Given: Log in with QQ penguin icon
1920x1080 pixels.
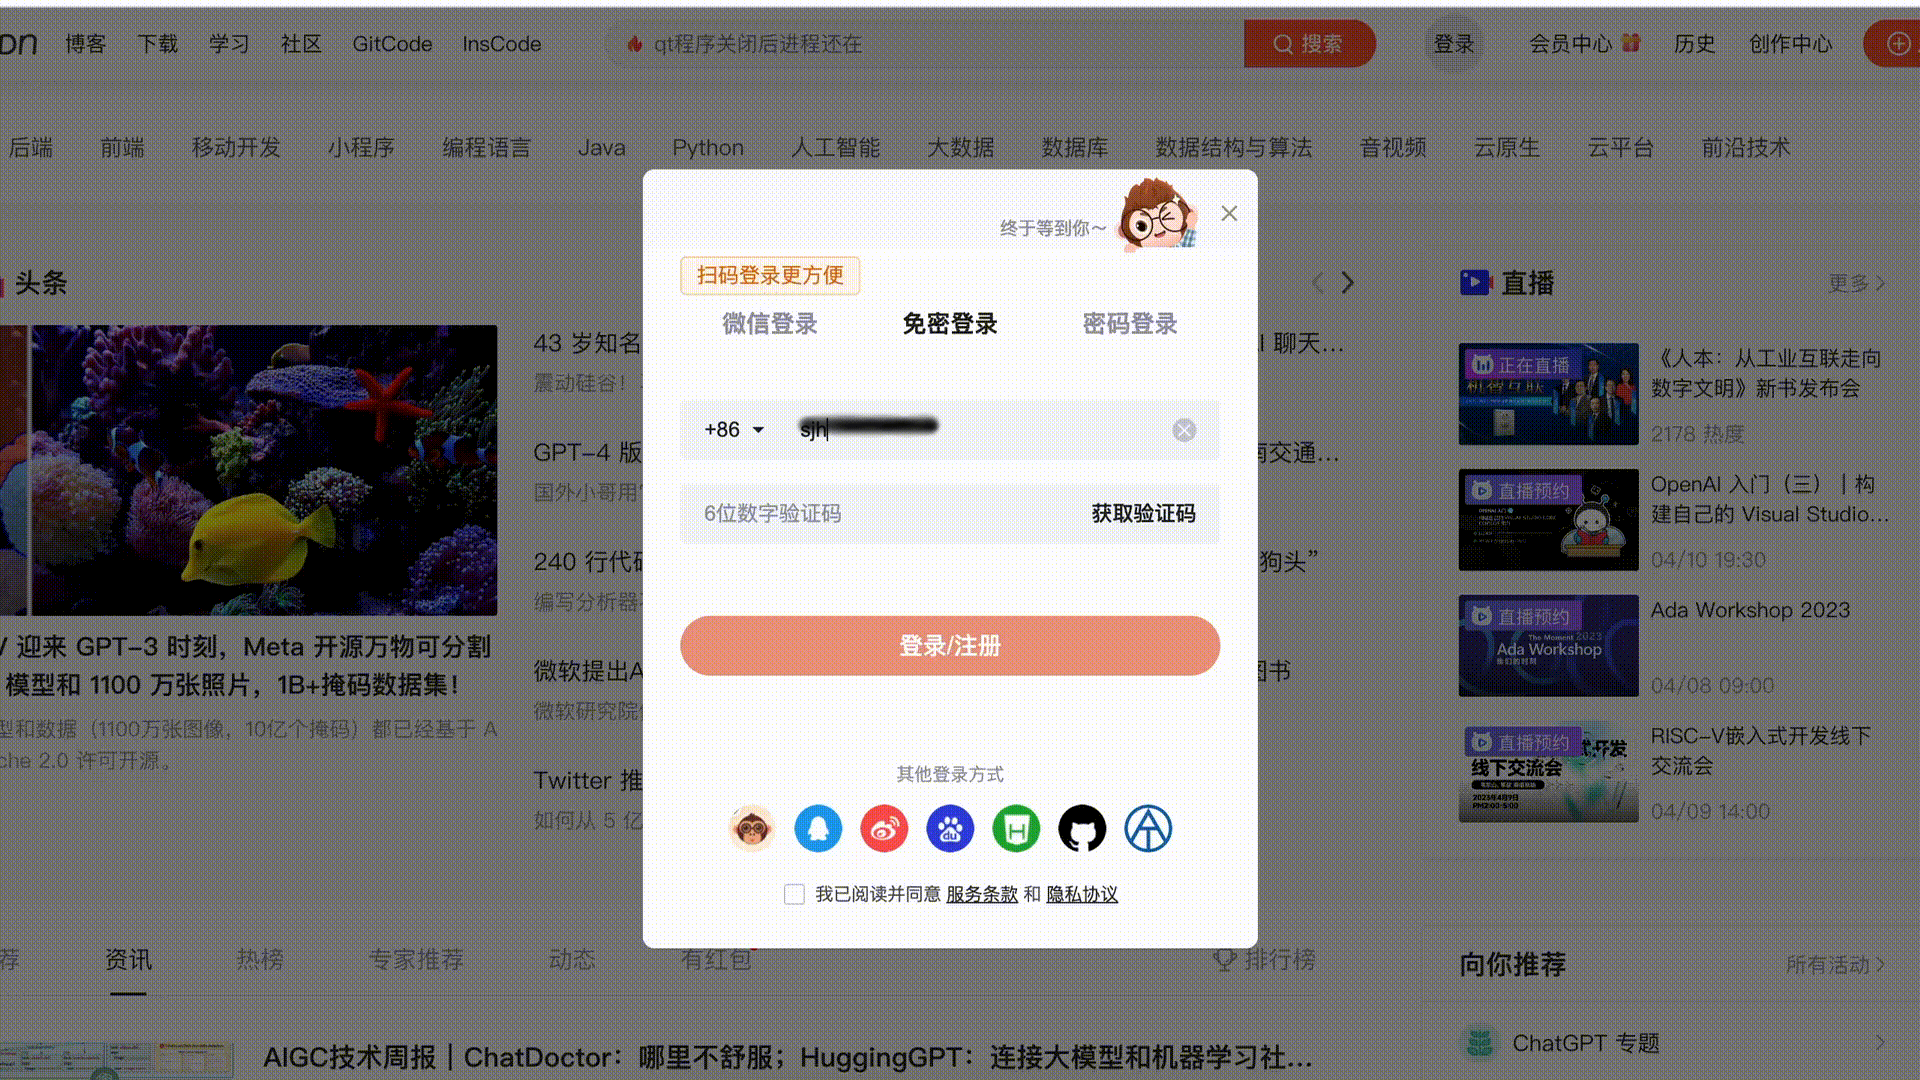Looking at the screenshot, I should (818, 829).
